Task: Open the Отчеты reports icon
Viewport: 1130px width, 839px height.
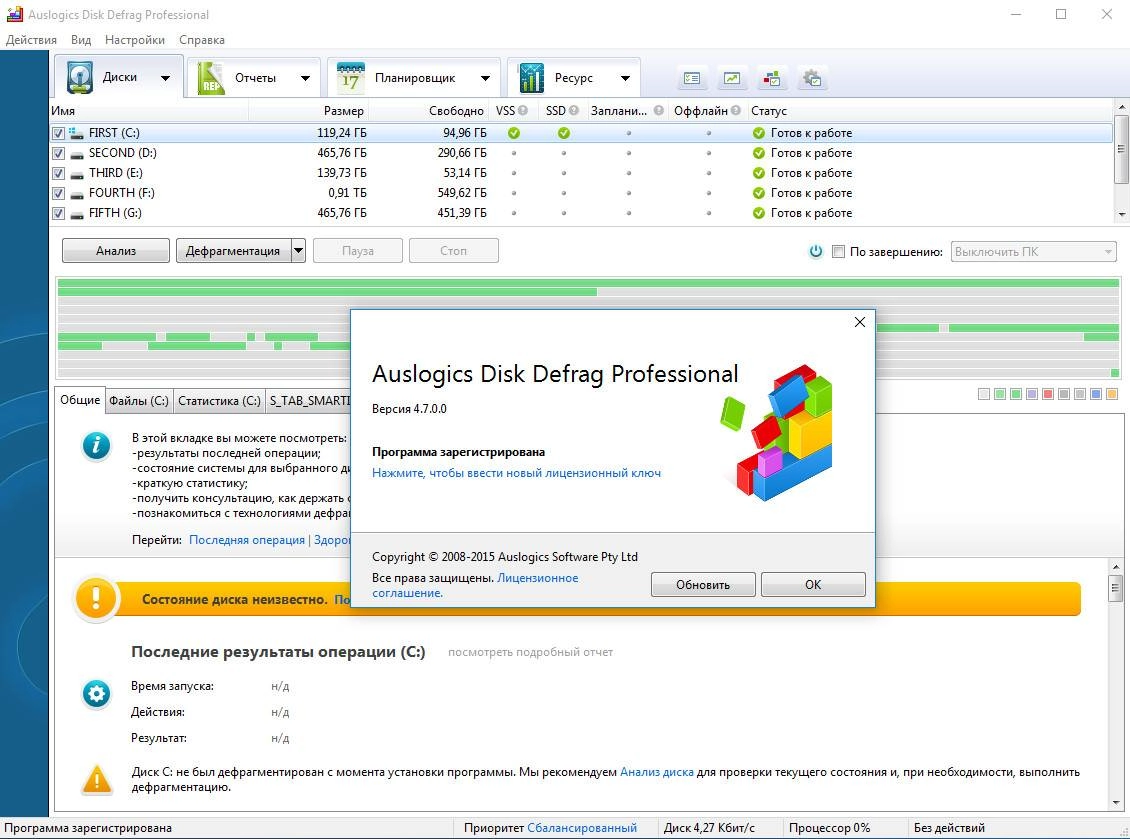Action: (210, 78)
